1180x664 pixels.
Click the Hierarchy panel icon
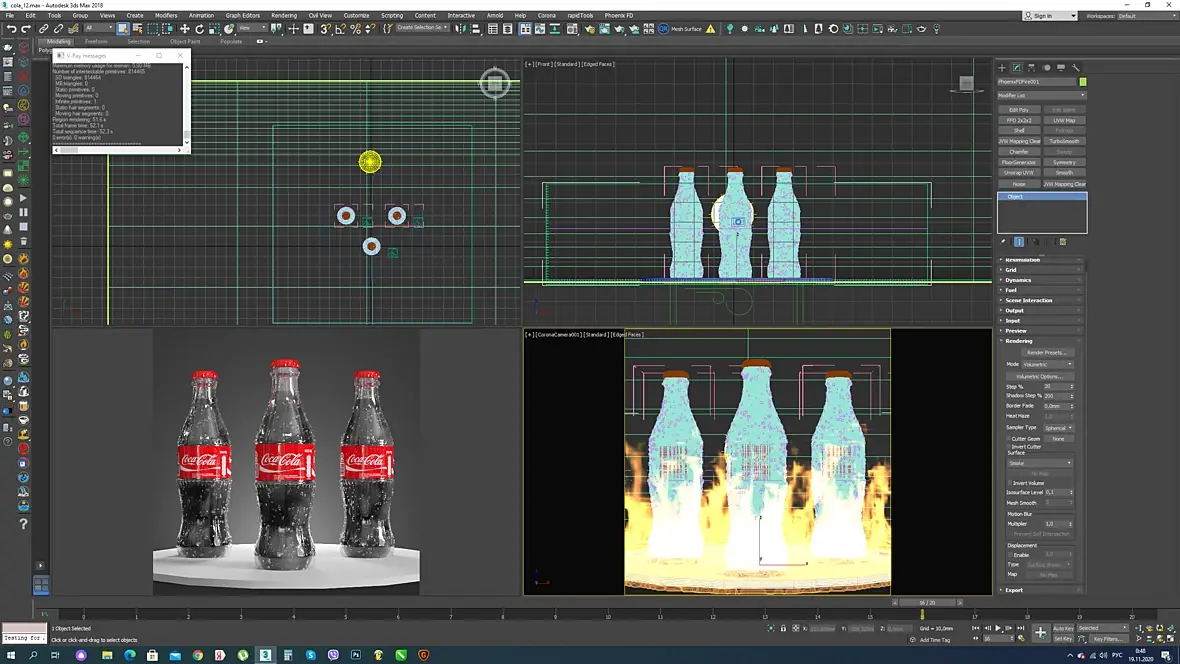coord(1032,68)
